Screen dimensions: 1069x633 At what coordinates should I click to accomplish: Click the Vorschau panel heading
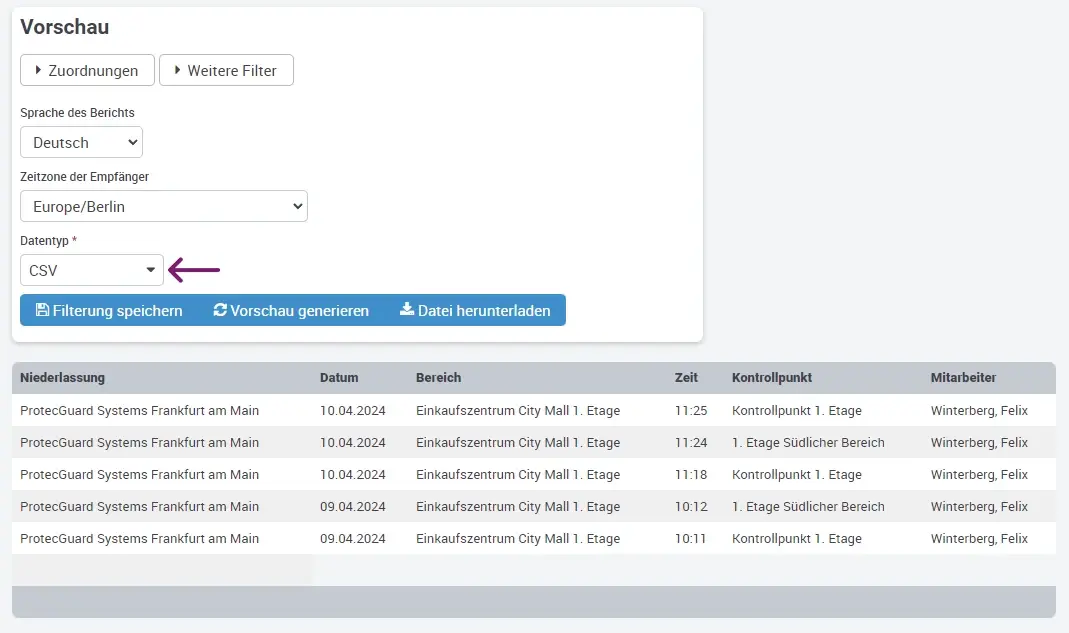[x=65, y=27]
